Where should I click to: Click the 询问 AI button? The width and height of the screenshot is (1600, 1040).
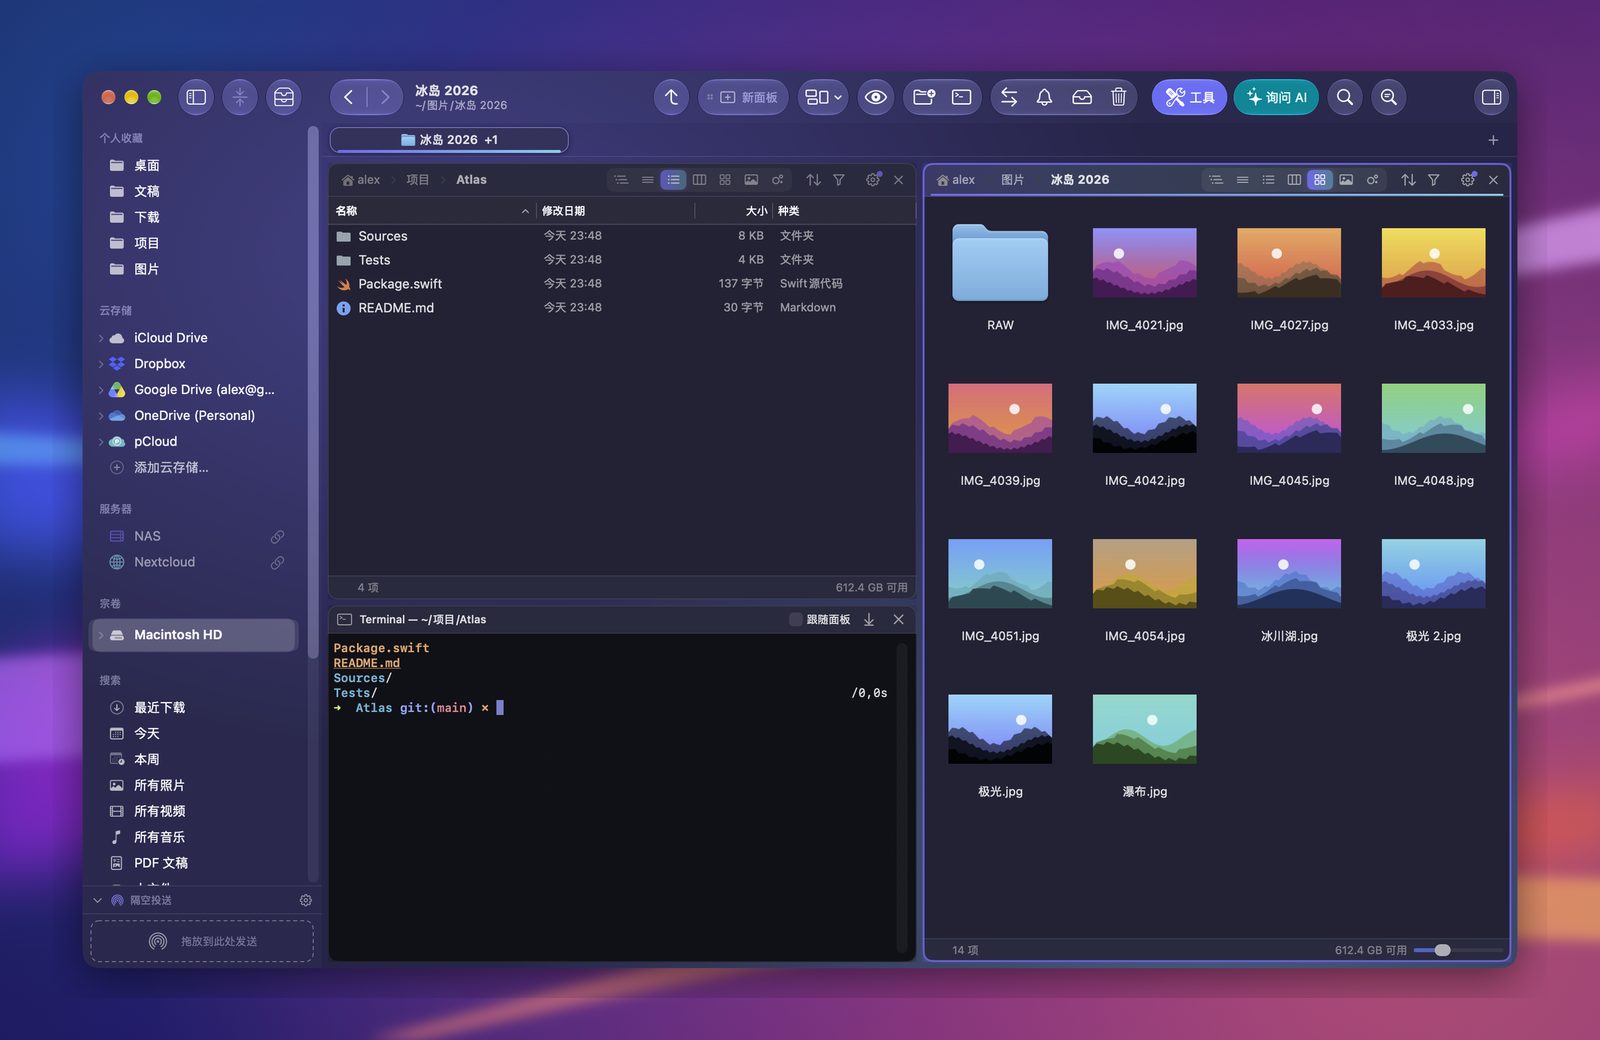tap(1276, 97)
